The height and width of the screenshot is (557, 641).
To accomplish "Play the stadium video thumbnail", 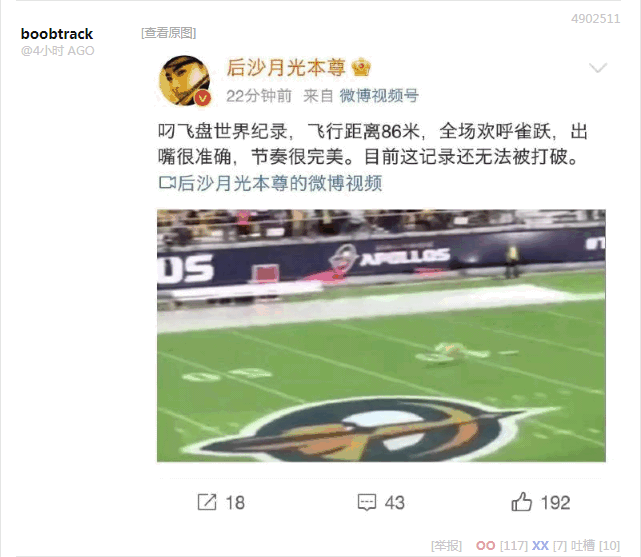I will tap(381, 336).
